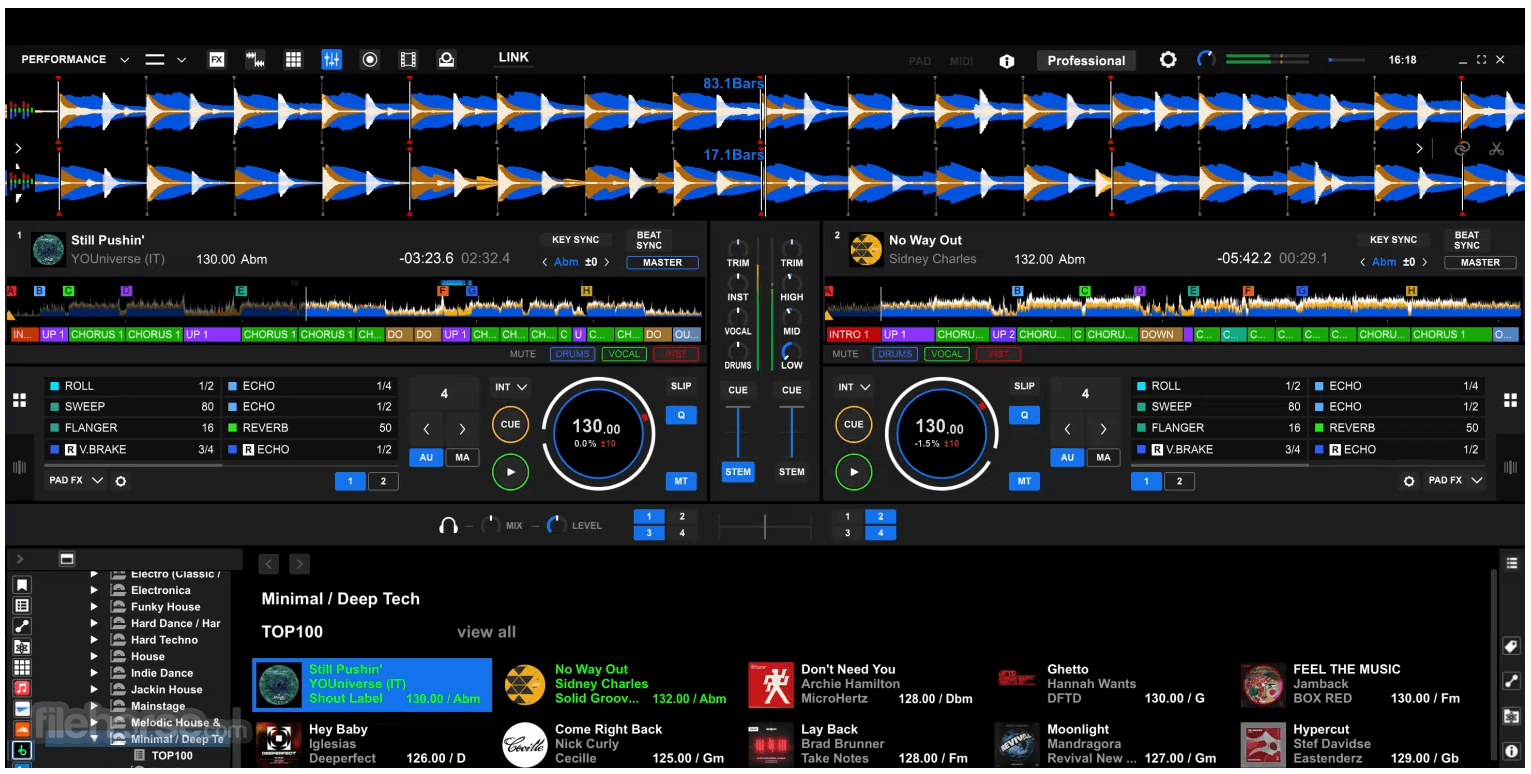1531x774 pixels.
Task: Click the scissors icon beside the waveform
Action: [1496, 149]
